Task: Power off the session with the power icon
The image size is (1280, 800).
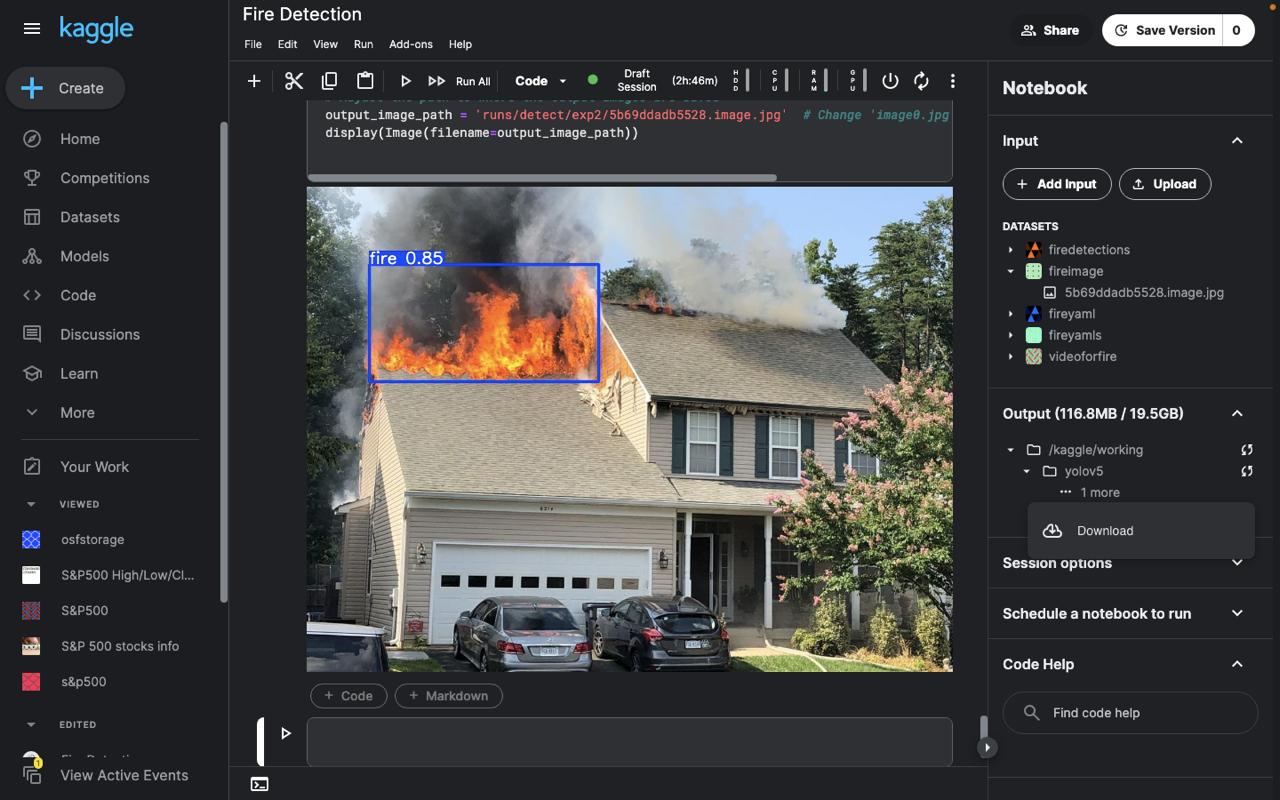Action: click(x=890, y=81)
